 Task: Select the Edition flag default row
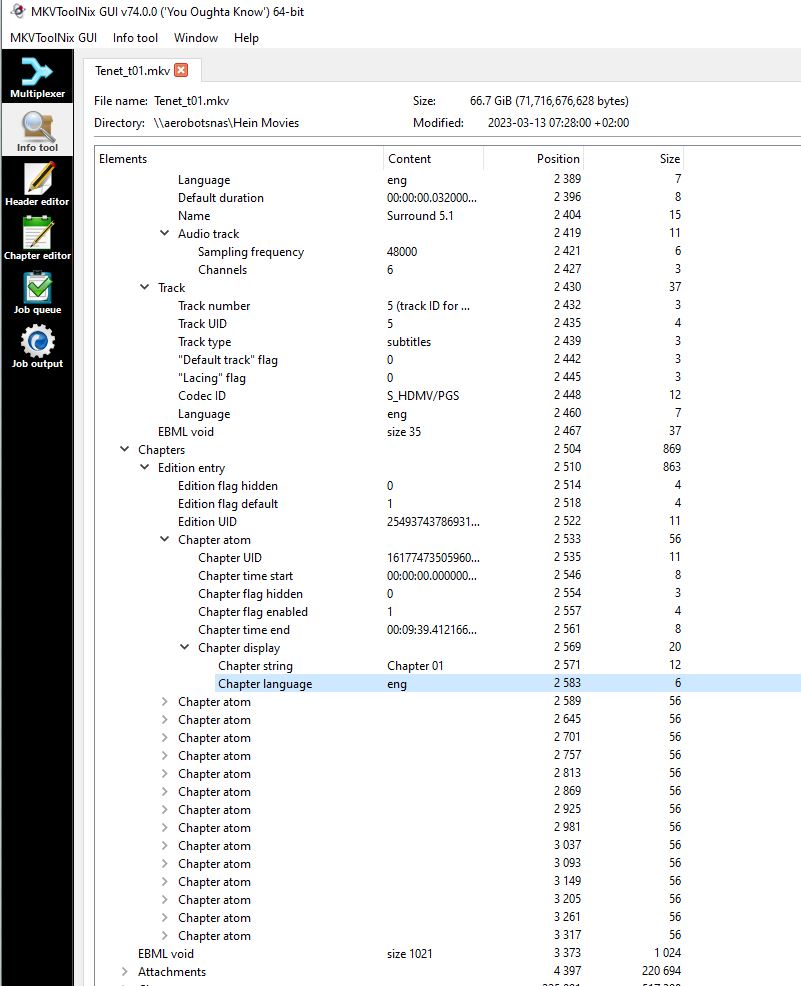448,503
